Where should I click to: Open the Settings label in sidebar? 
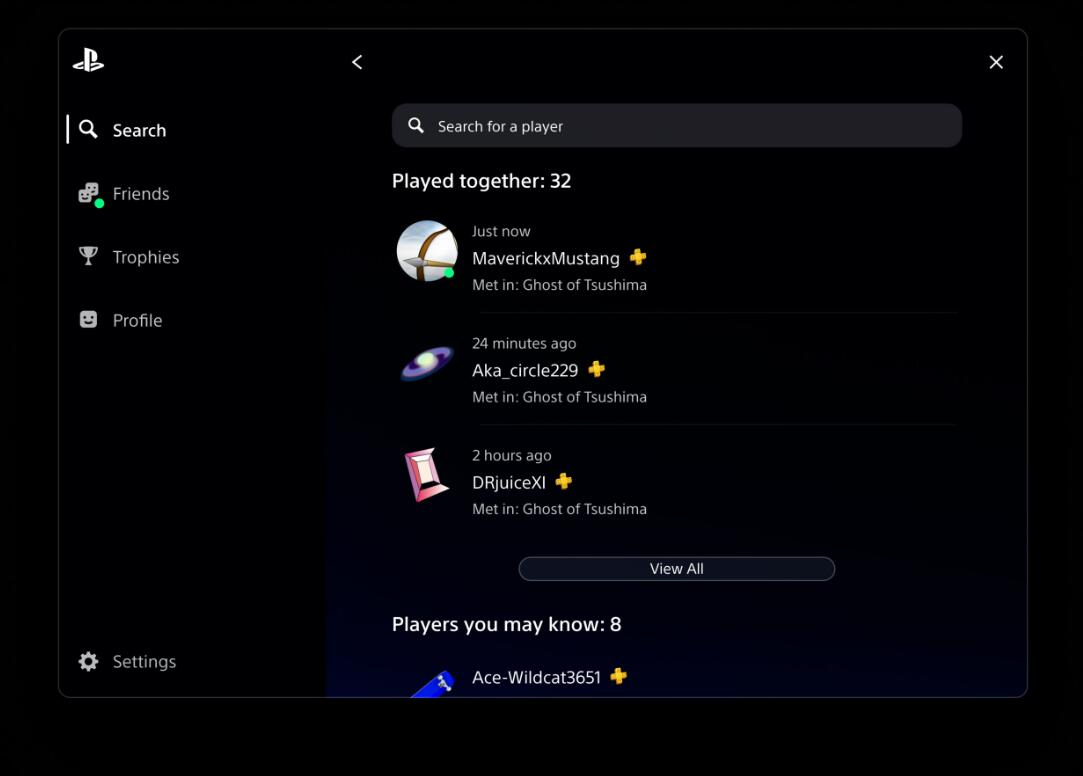point(144,662)
